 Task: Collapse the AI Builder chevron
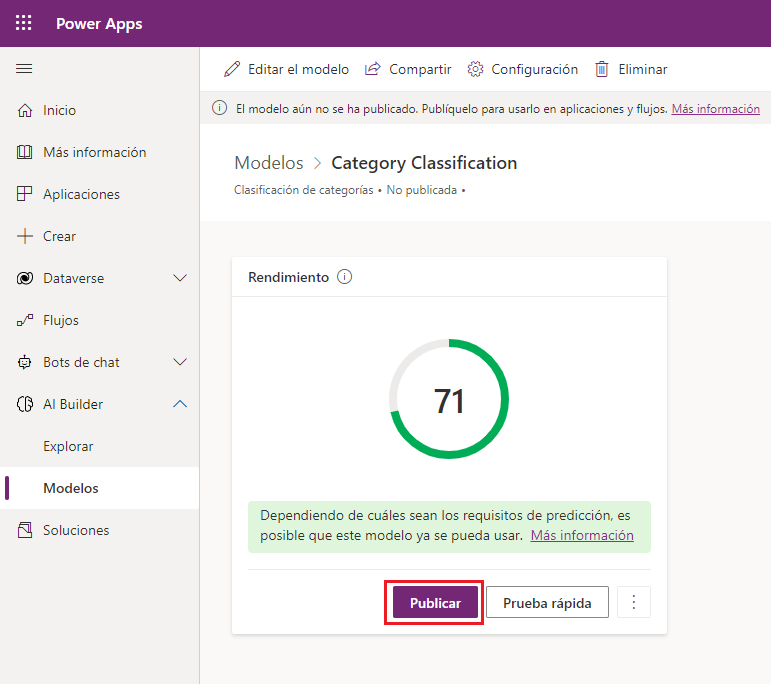coord(180,404)
